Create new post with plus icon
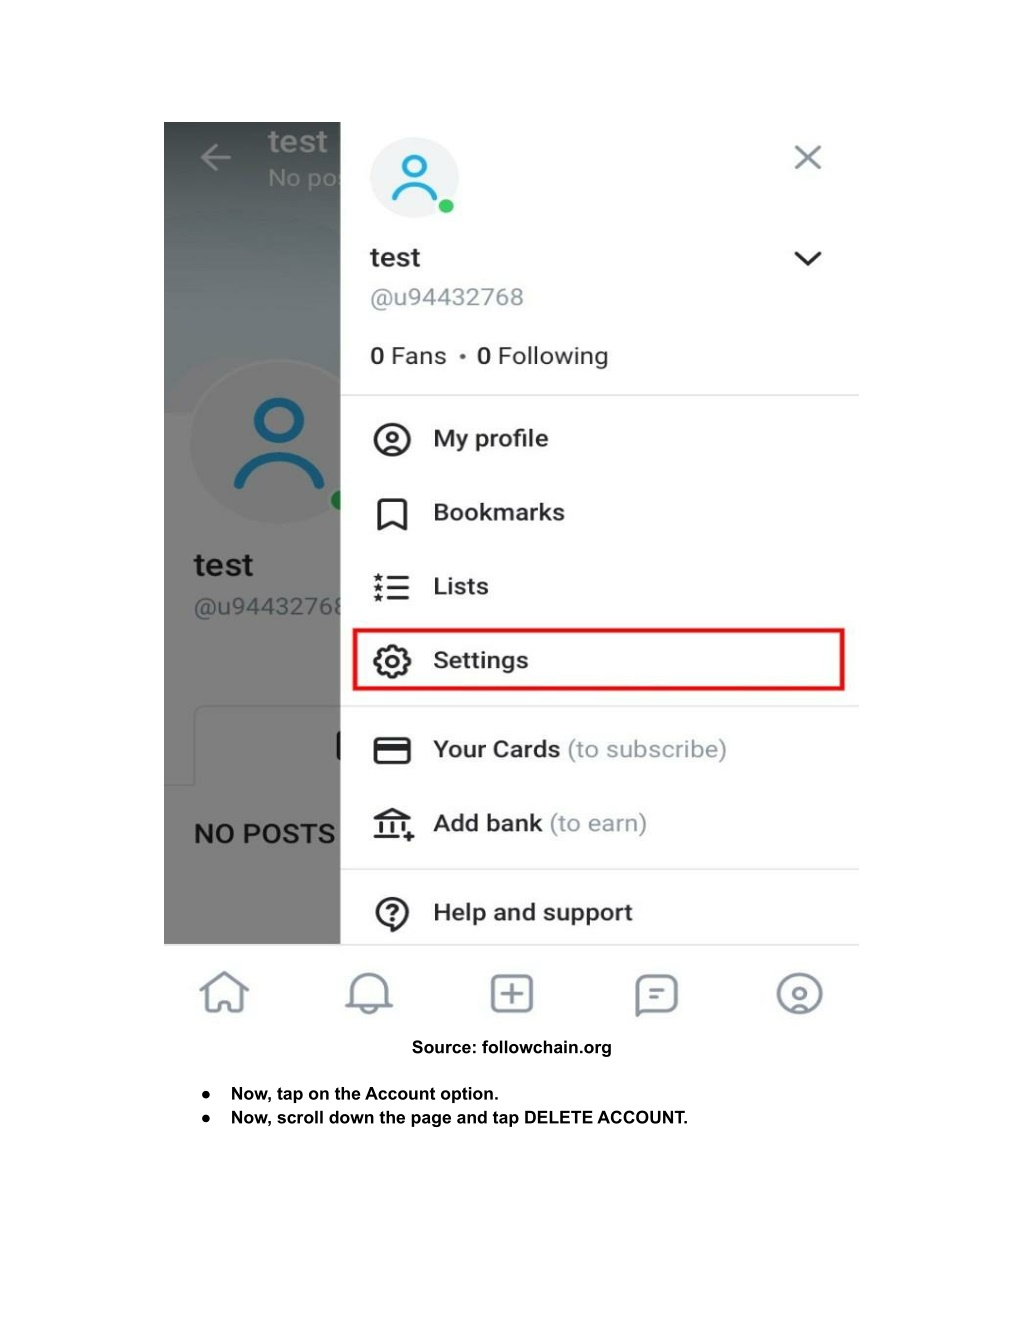Image resolution: width=1024 pixels, height=1325 pixels. click(x=512, y=994)
